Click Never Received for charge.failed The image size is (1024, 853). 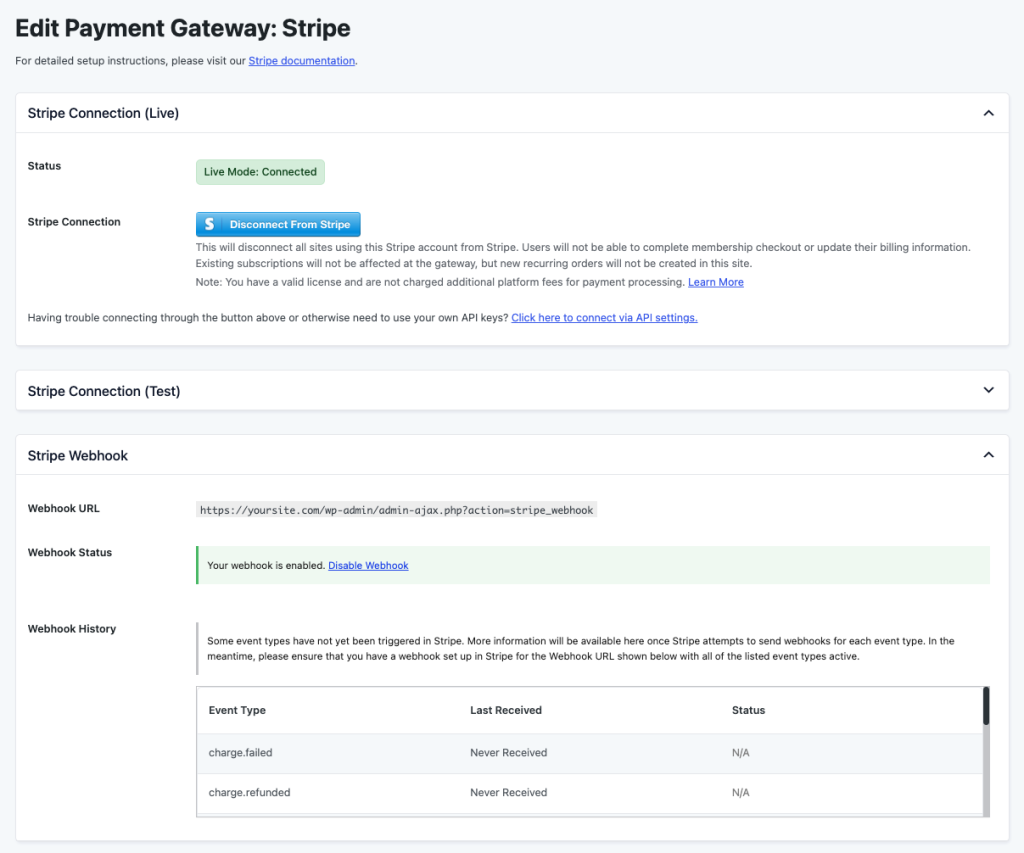[x=509, y=752]
